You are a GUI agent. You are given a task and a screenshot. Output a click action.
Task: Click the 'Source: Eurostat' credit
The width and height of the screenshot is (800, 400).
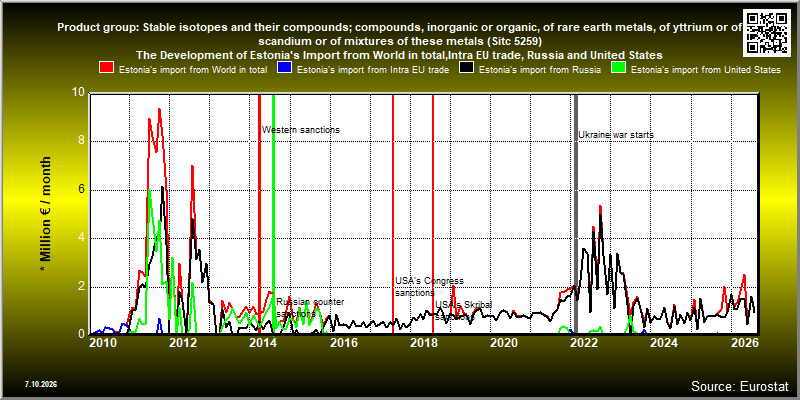[740, 386]
